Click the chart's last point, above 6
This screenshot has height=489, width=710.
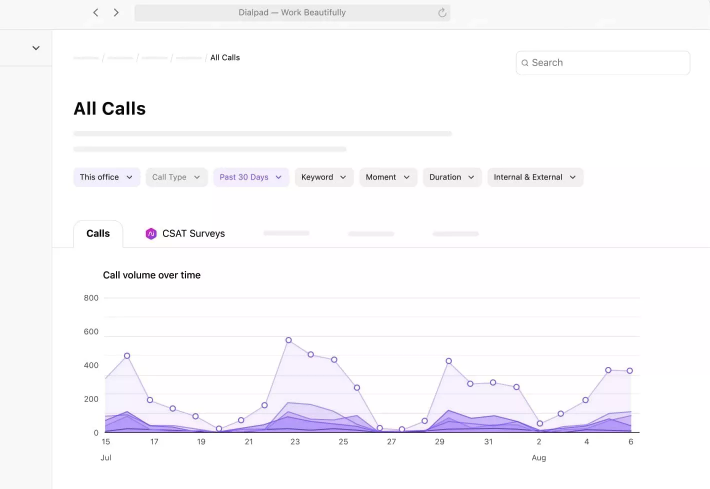[x=629, y=371]
